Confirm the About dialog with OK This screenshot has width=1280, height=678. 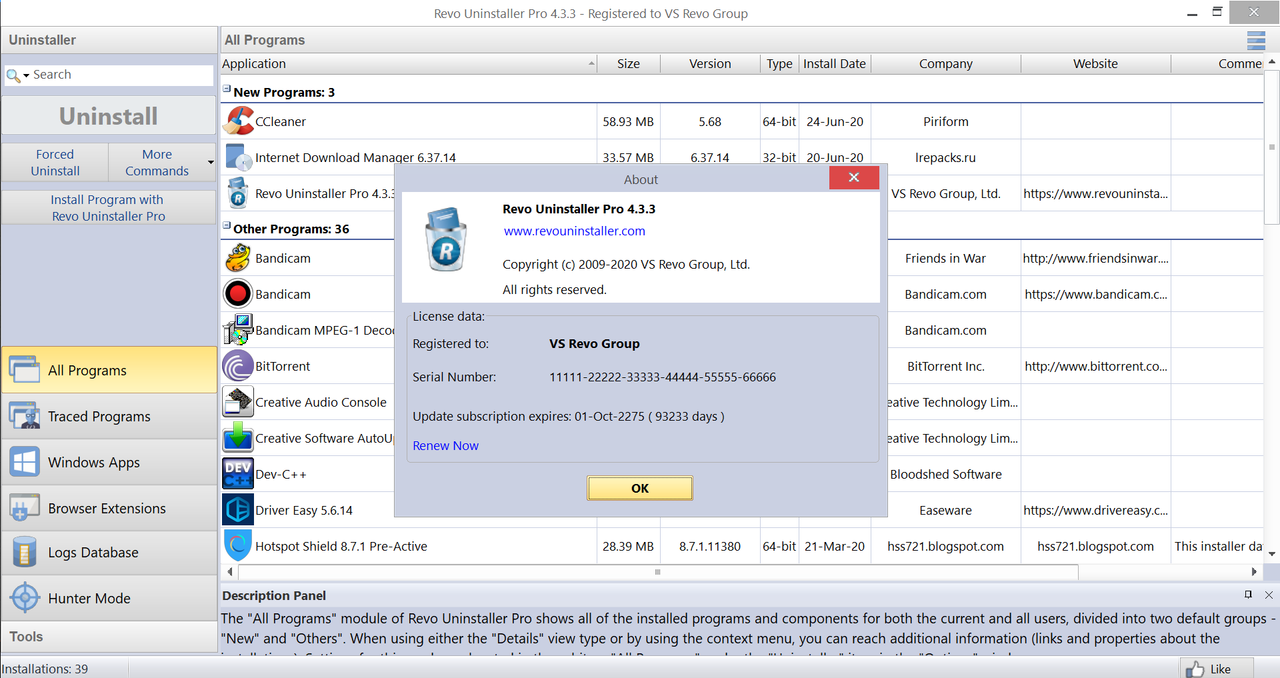pyautogui.click(x=640, y=488)
